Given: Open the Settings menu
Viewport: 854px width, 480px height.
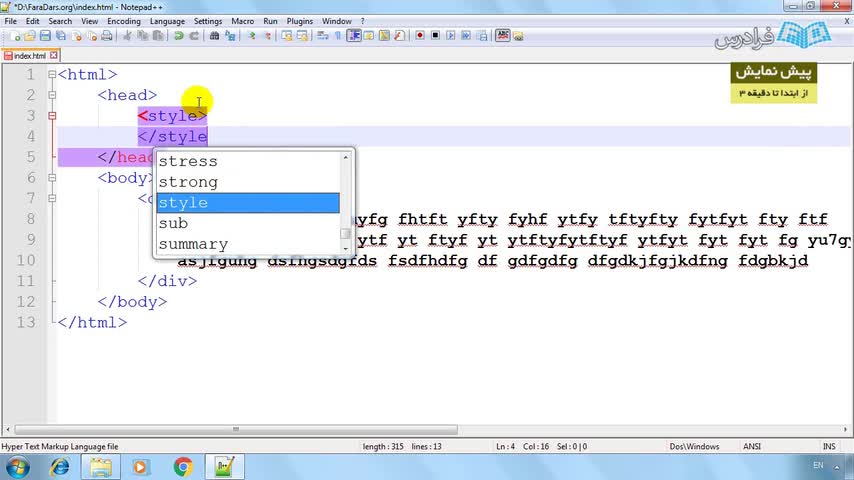Looking at the screenshot, I should tap(208, 21).
